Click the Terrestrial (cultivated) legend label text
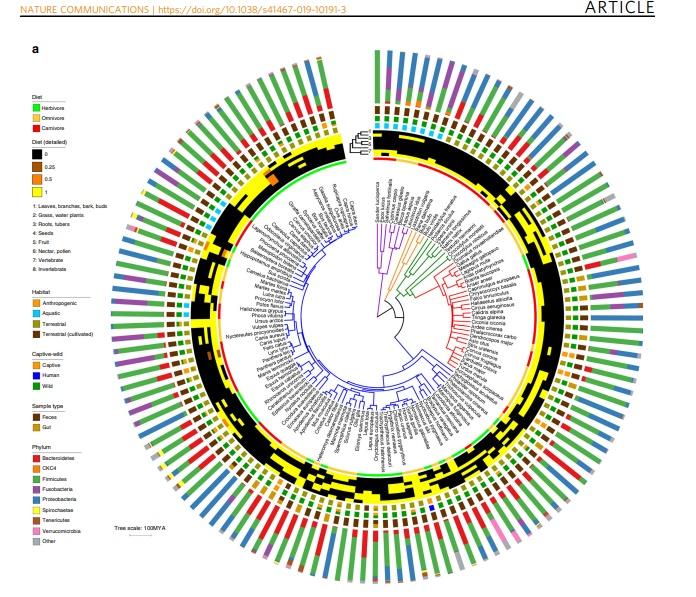Viewport: 696px width, 597px height. click(67, 334)
